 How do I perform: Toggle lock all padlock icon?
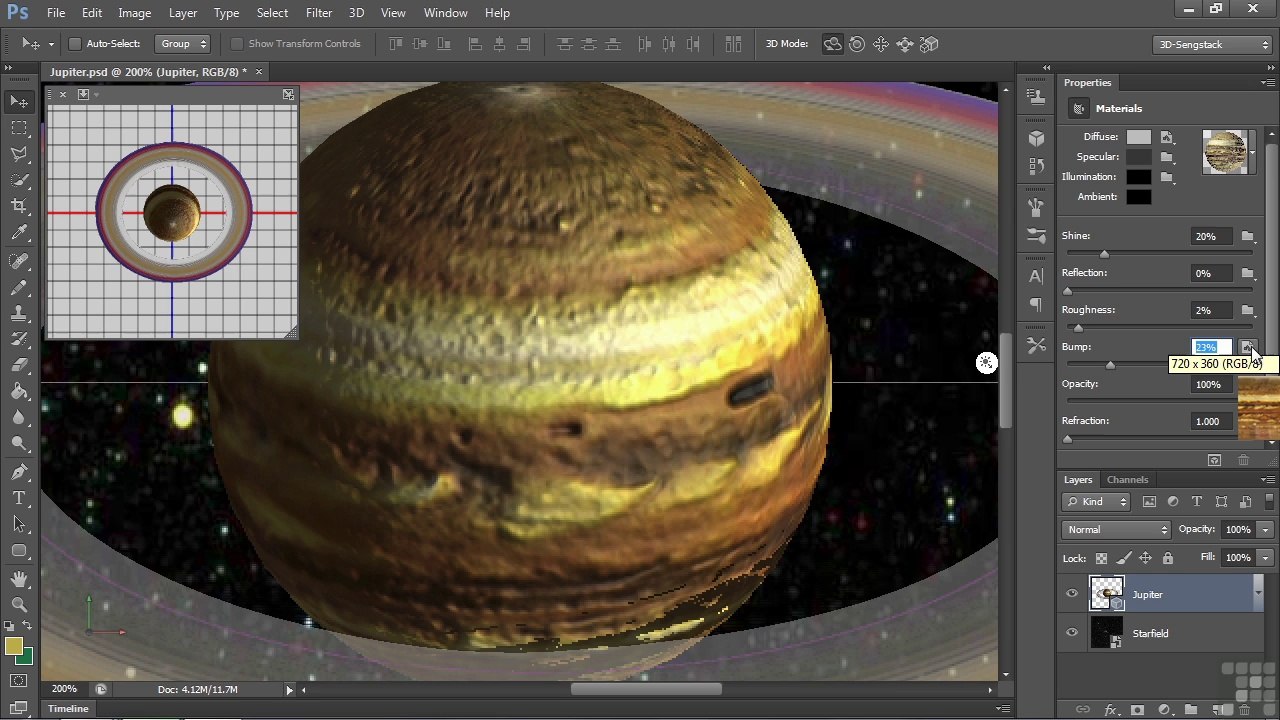click(1167, 558)
